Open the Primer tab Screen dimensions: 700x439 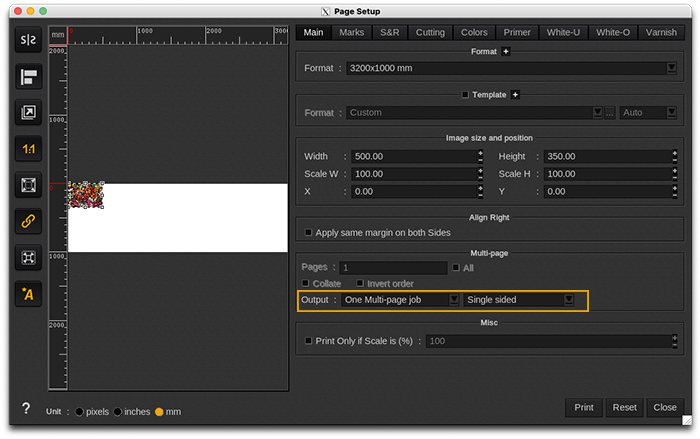click(517, 33)
